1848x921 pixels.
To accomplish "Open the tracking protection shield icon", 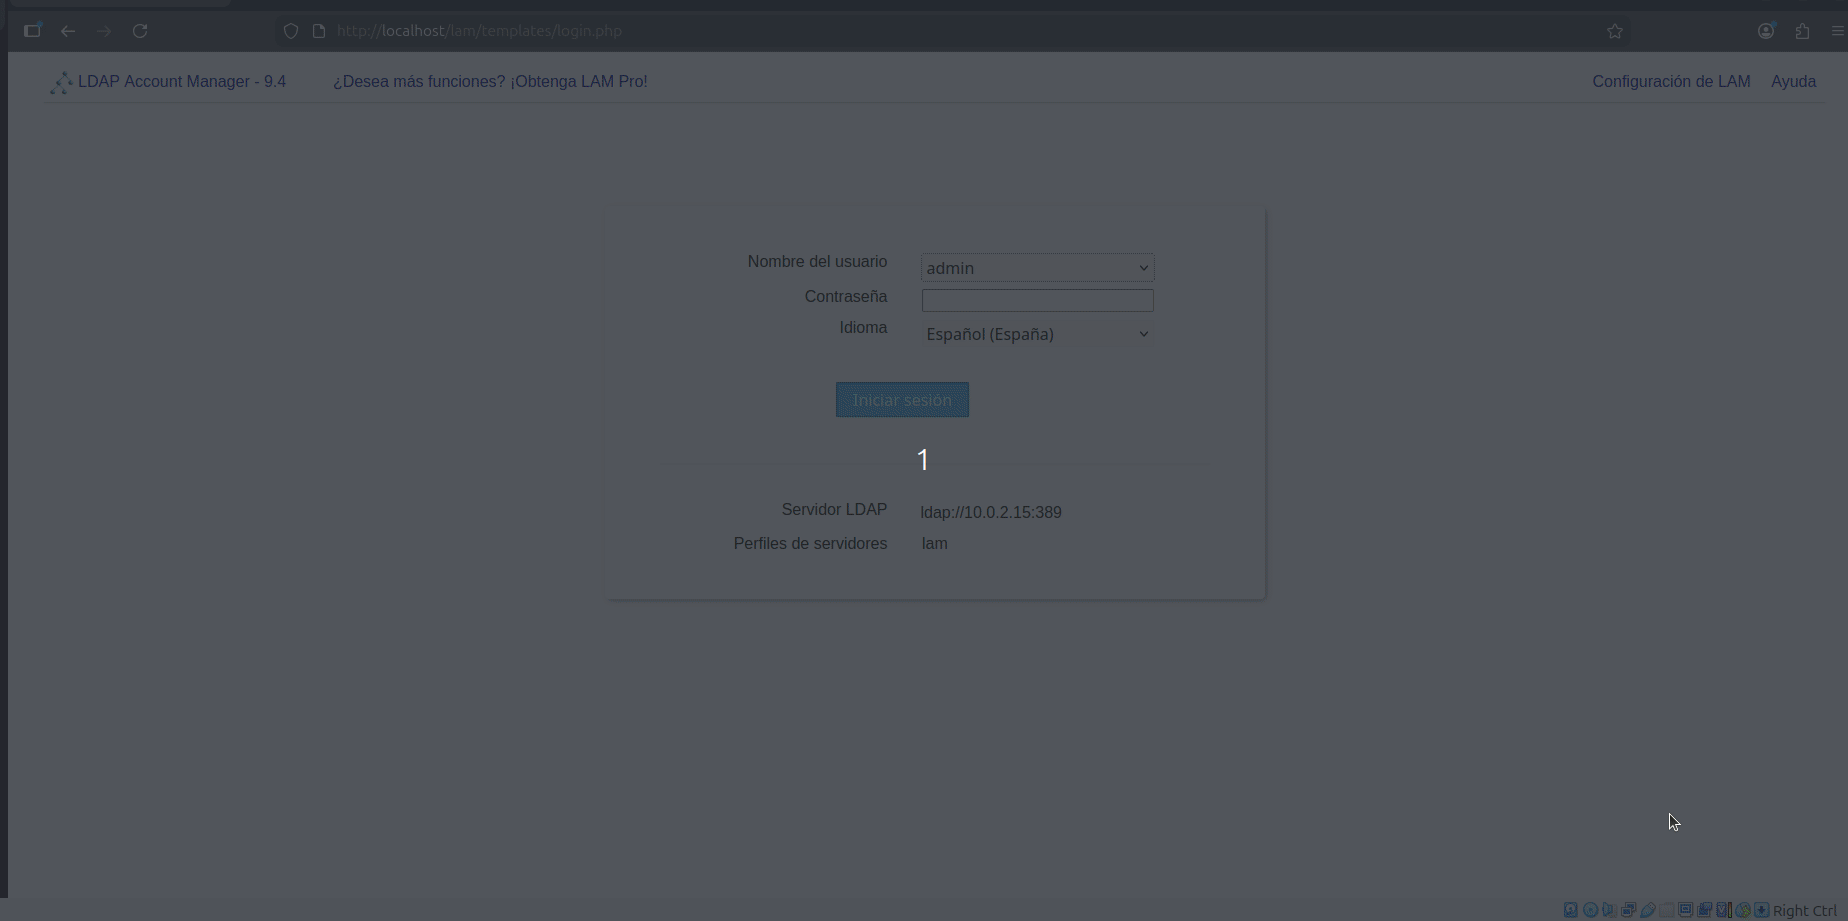I will tap(291, 31).
